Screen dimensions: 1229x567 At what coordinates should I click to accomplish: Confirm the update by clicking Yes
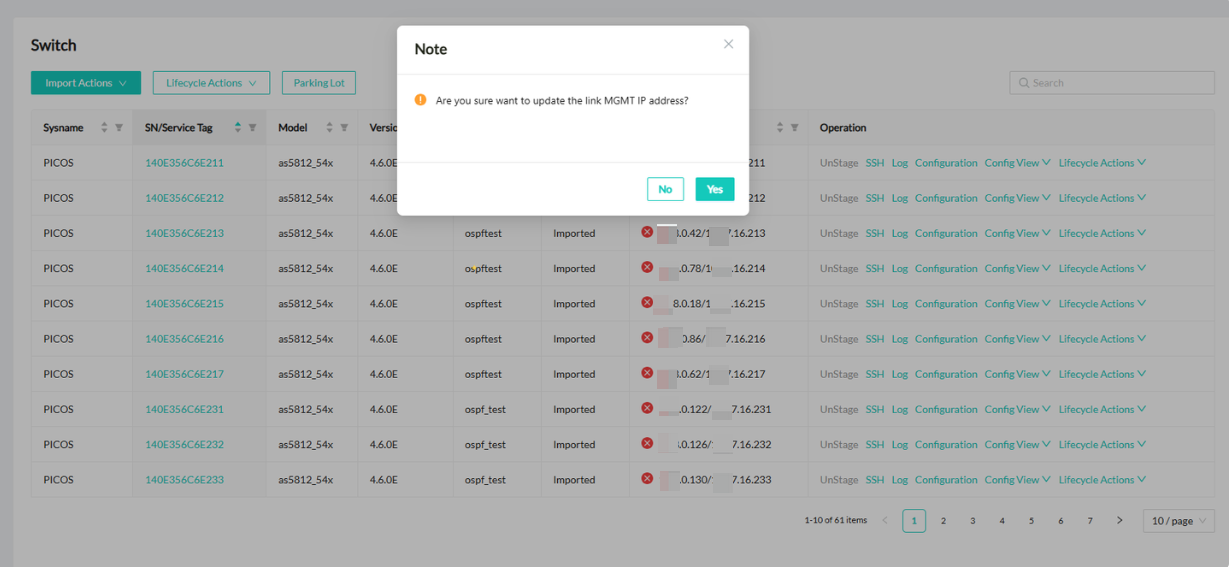(714, 189)
